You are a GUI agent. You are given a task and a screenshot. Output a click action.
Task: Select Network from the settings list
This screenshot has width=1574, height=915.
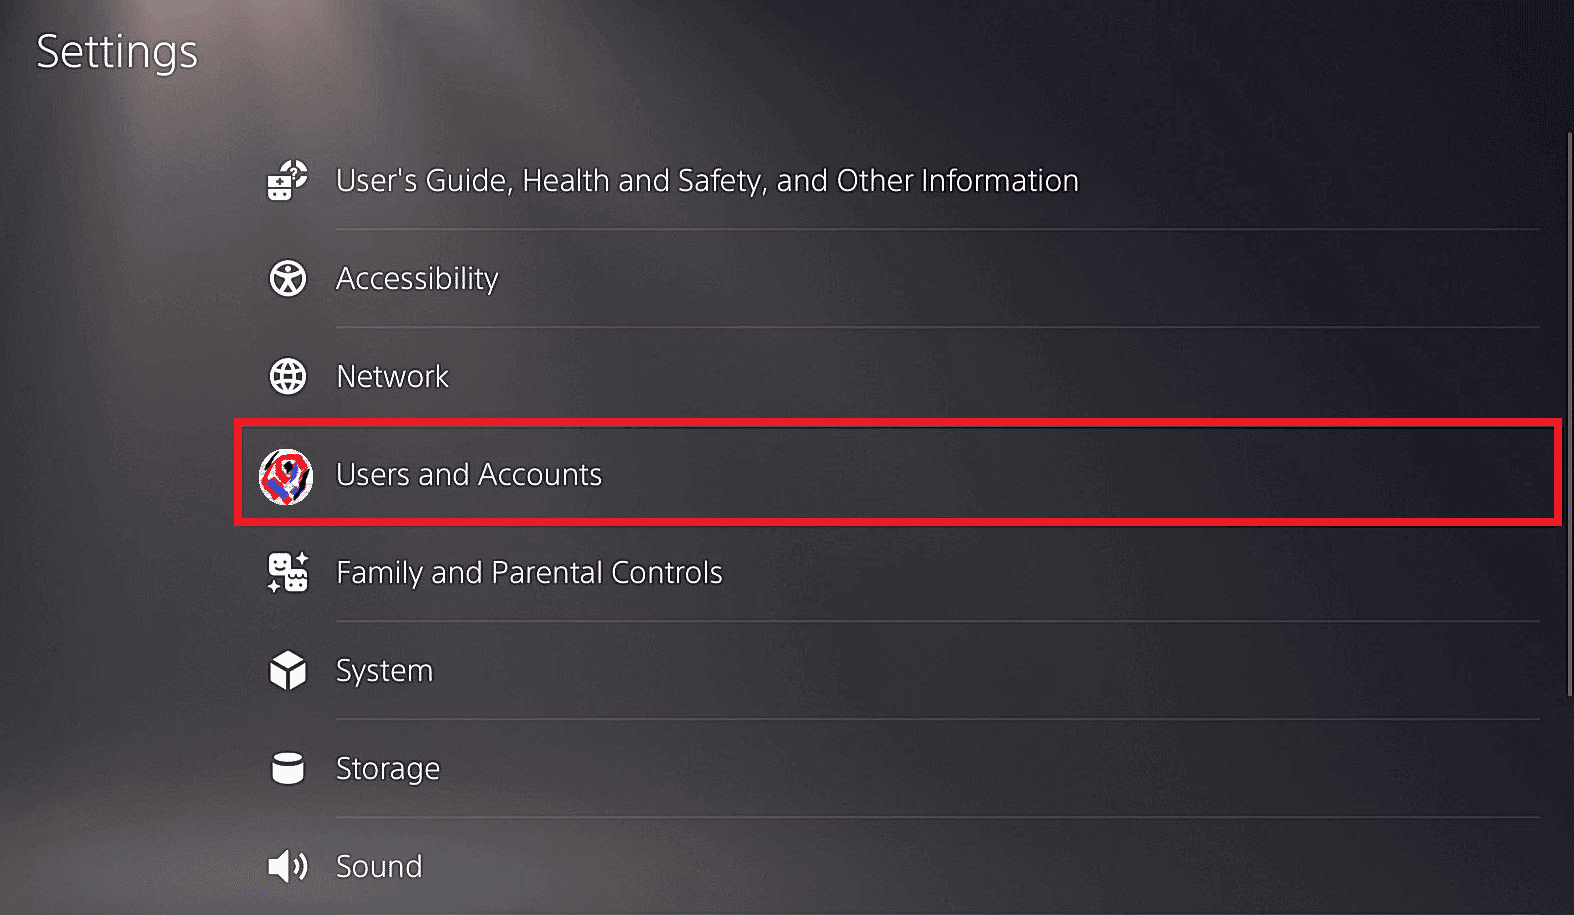coord(392,377)
